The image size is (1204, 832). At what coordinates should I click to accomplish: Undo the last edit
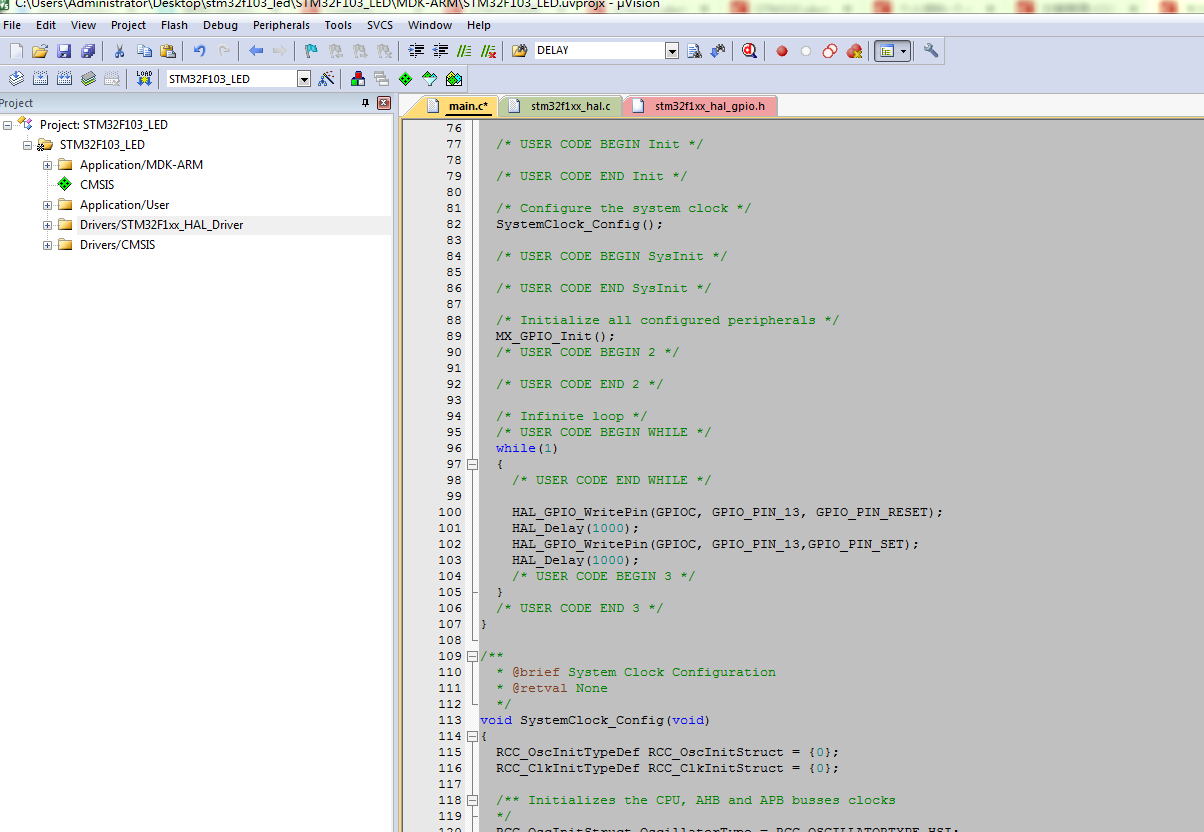click(200, 51)
